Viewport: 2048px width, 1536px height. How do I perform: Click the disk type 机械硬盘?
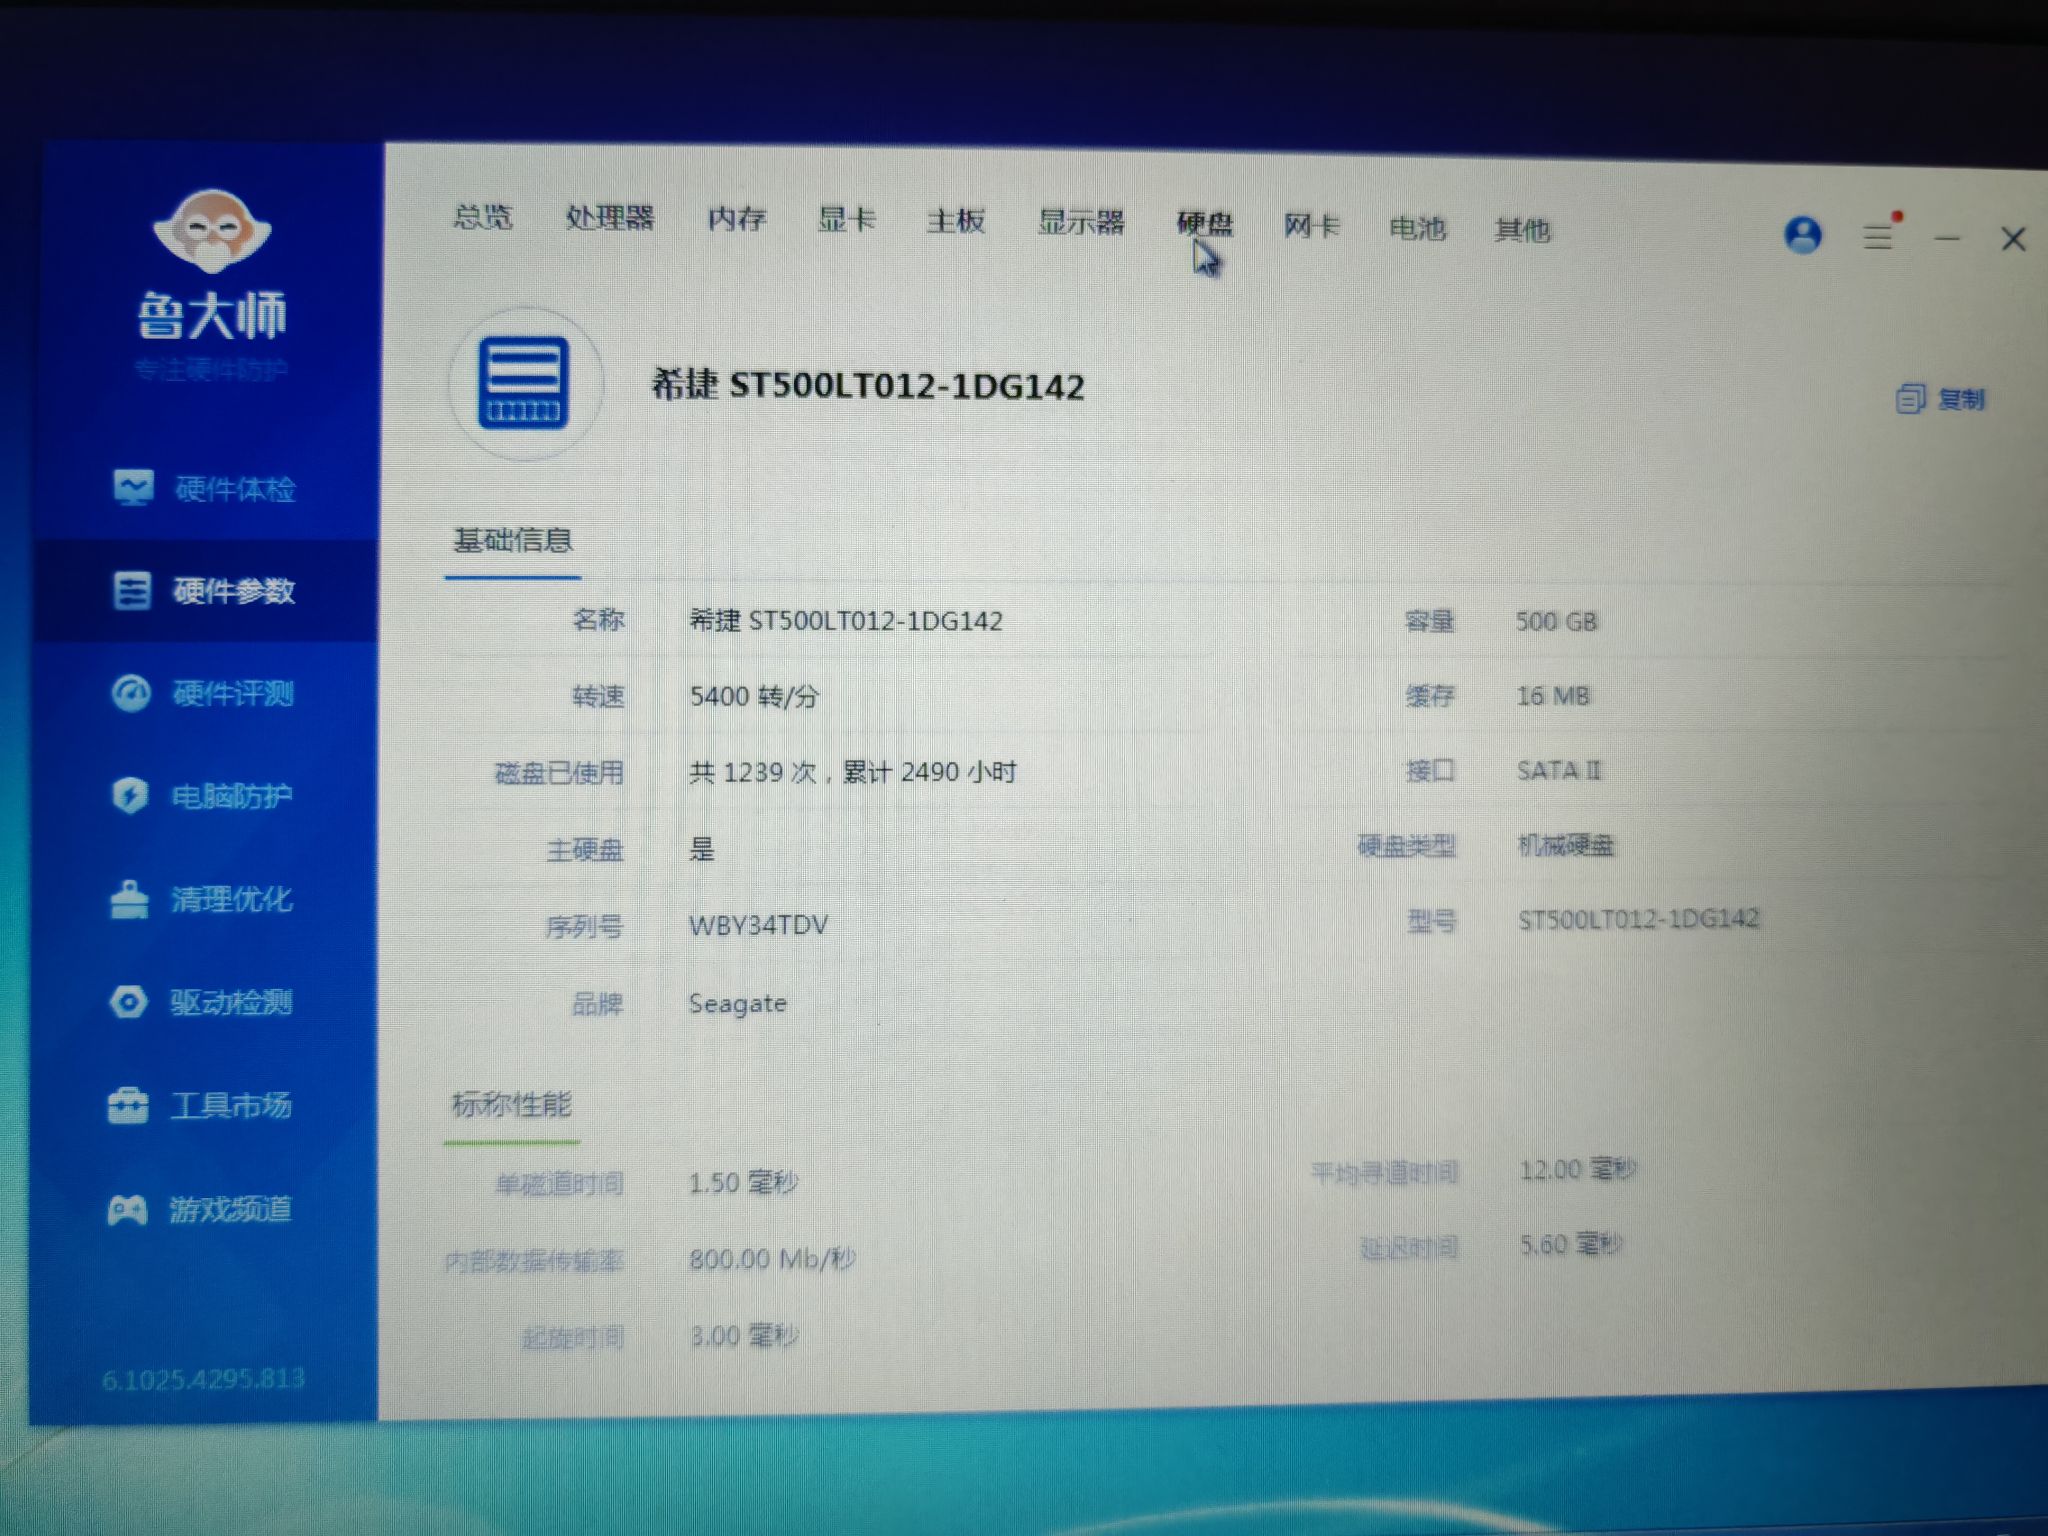click(1566, 845)
